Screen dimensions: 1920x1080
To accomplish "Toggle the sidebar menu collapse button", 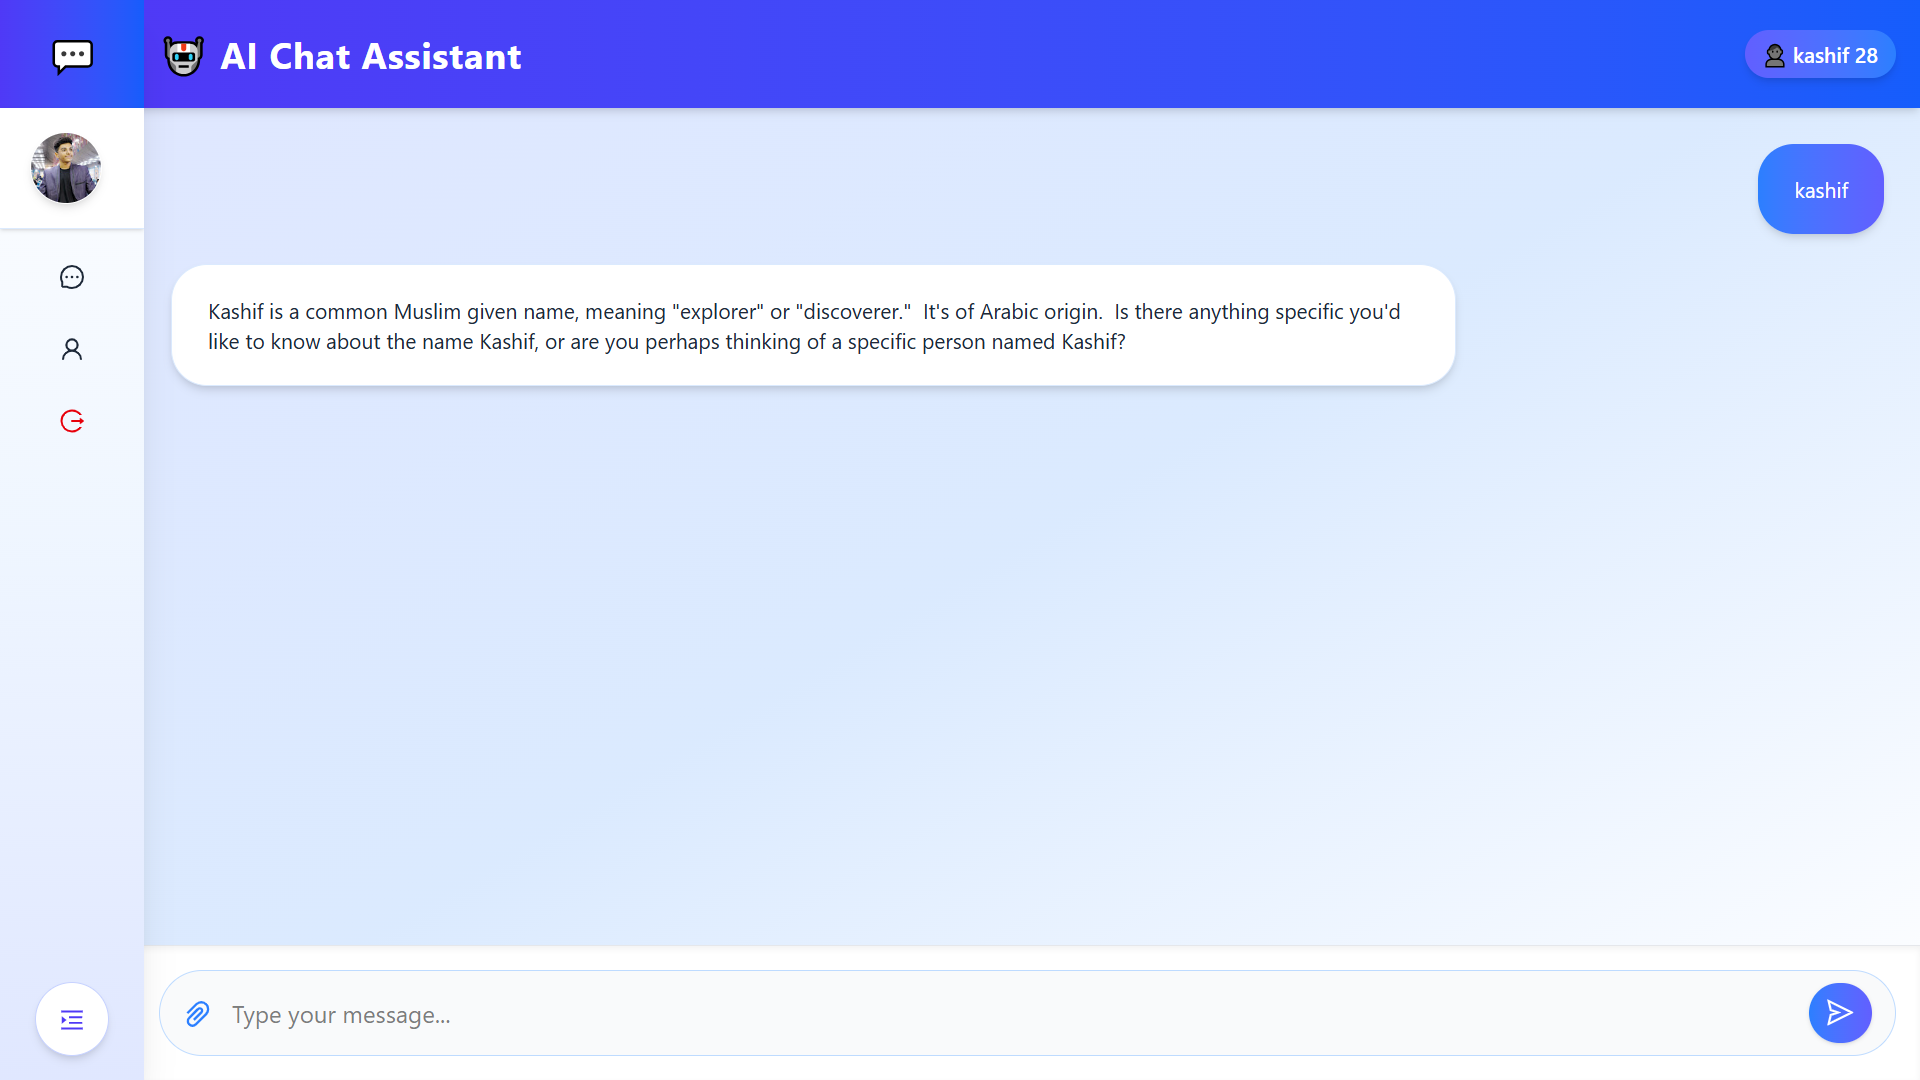I will [72, 1019].
